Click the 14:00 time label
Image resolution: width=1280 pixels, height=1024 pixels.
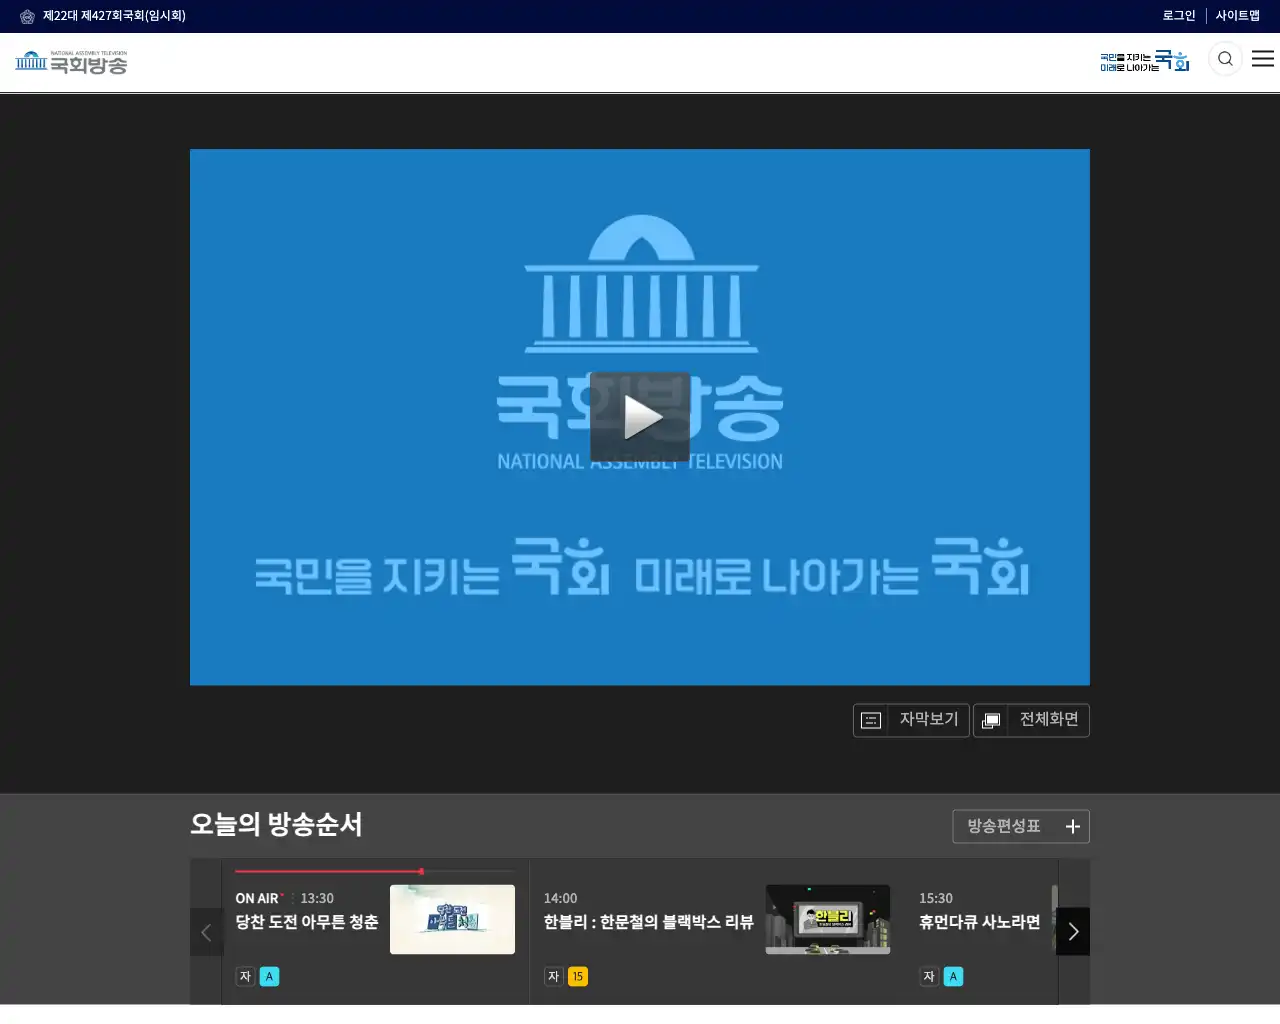[x=560, y=898]
